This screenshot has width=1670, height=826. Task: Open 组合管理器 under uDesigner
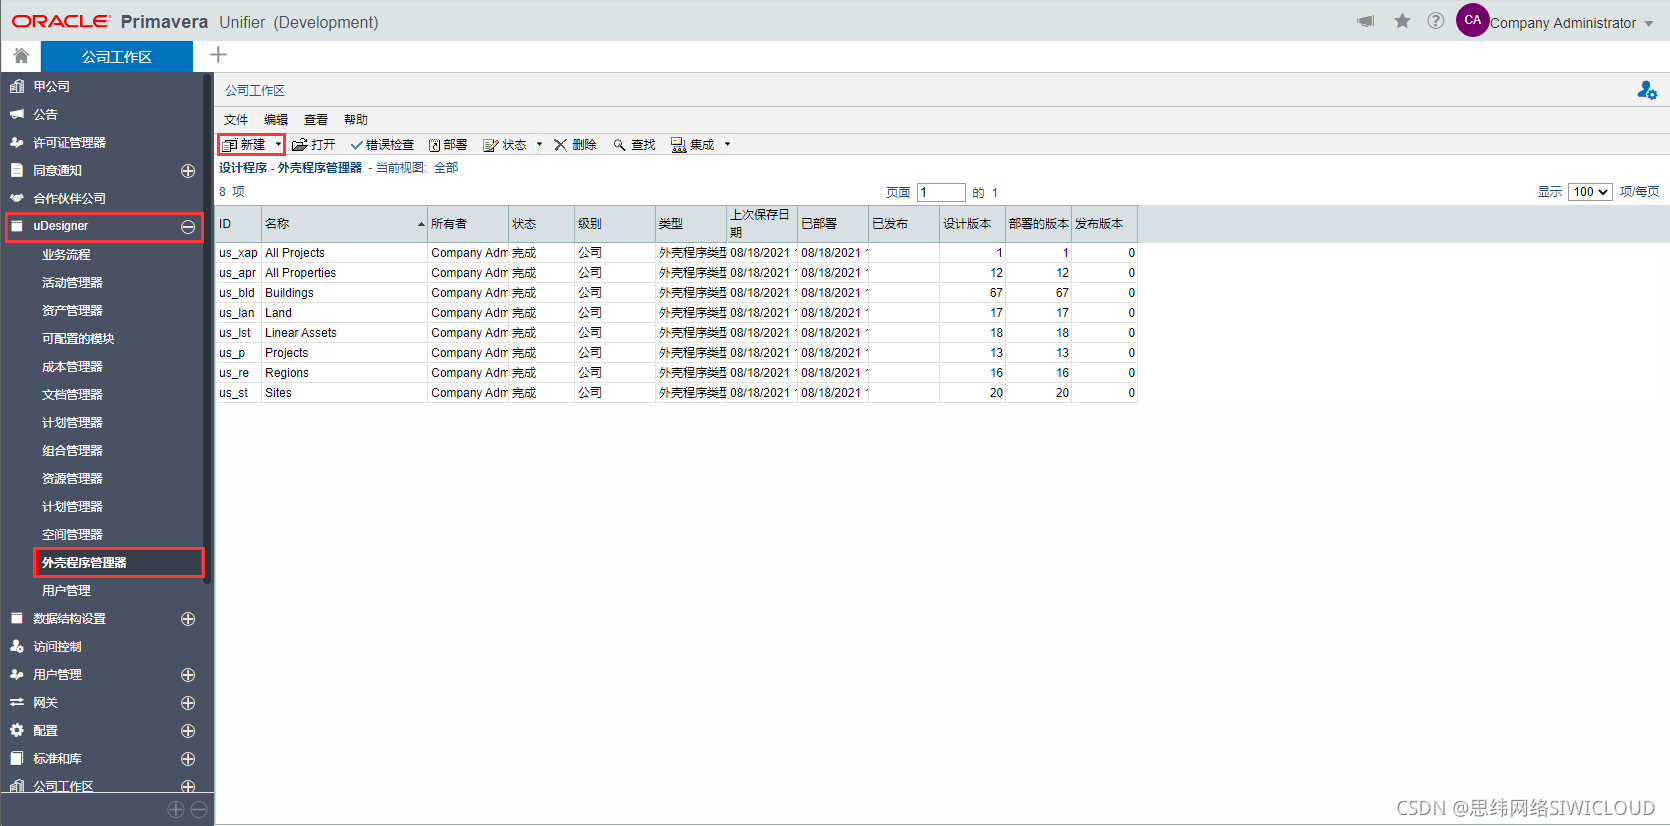[x=72, y=451]
